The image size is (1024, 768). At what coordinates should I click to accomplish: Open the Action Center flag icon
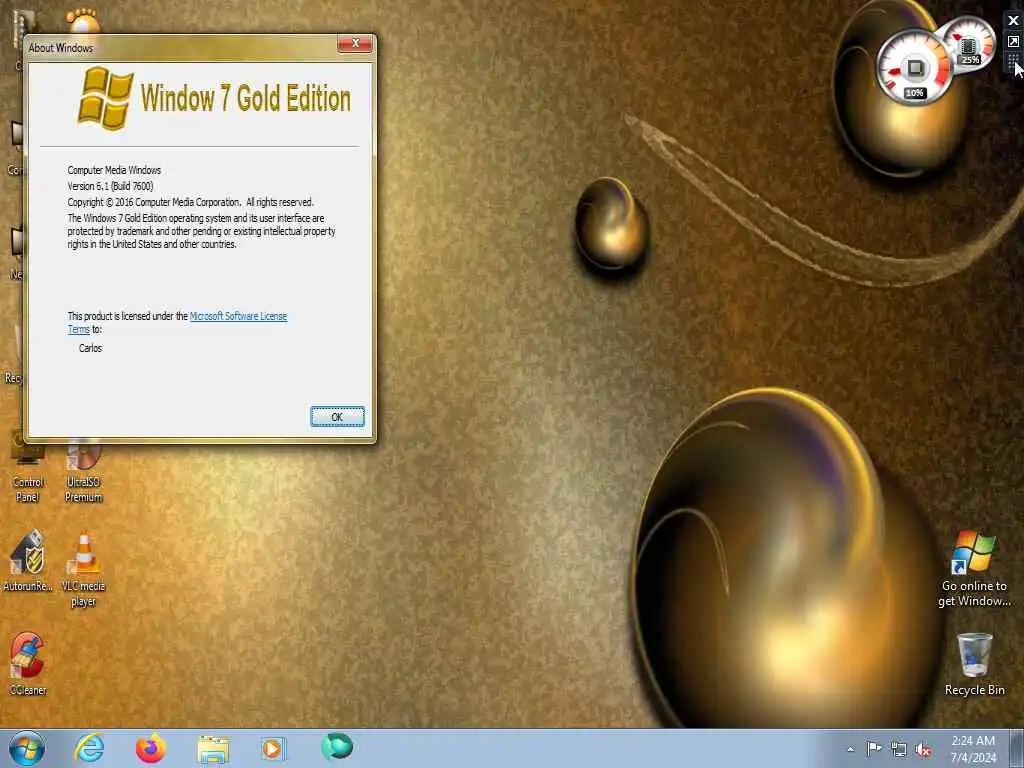(x=874, y=748)
